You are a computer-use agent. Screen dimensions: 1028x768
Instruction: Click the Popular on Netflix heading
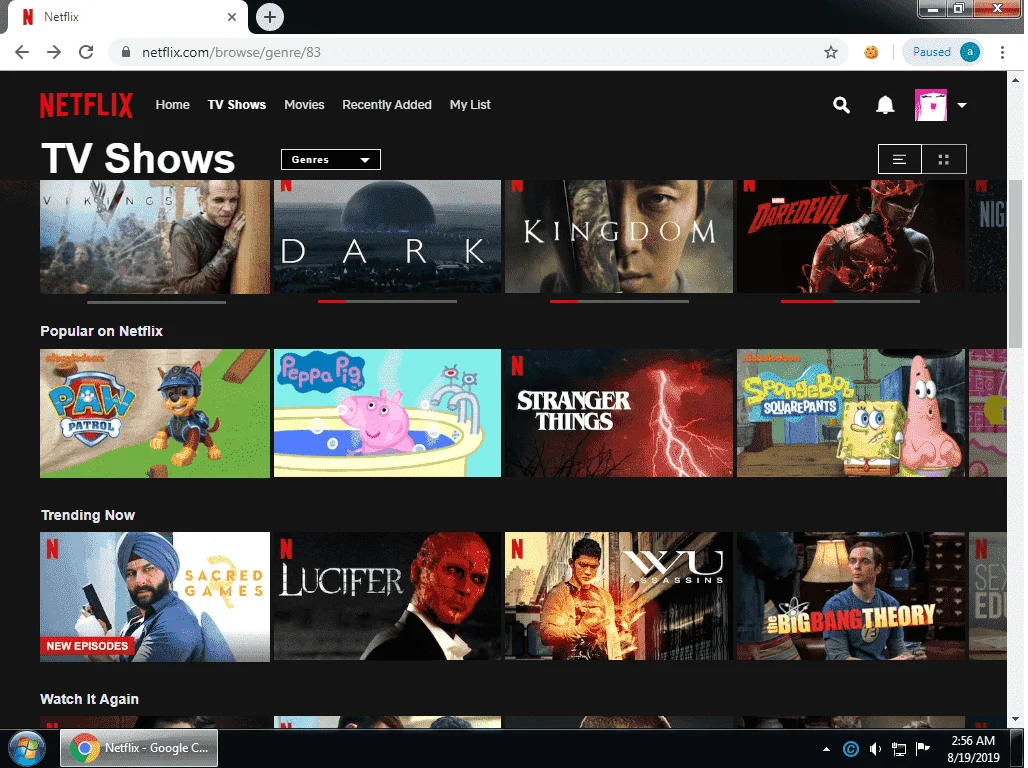(101, 331)
